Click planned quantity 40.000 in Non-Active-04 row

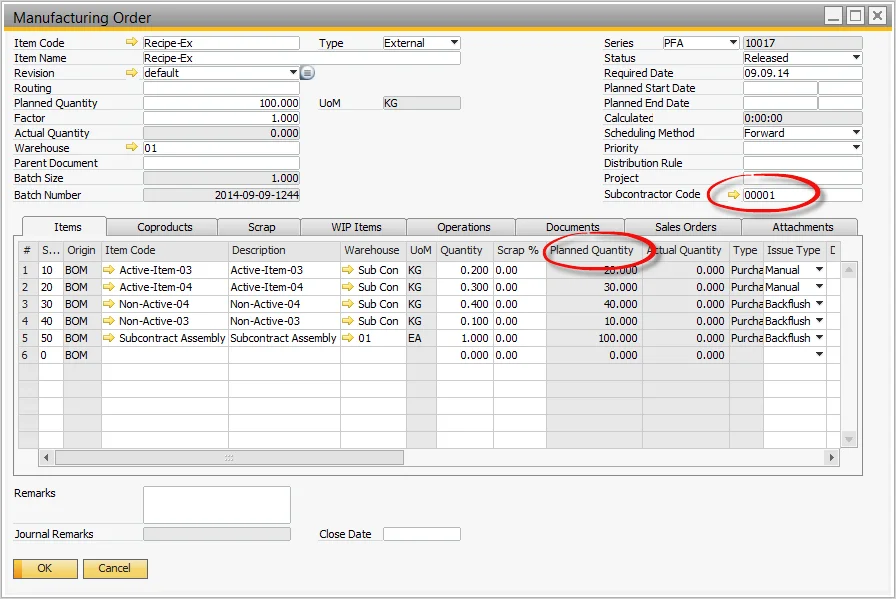coord(594,304)
